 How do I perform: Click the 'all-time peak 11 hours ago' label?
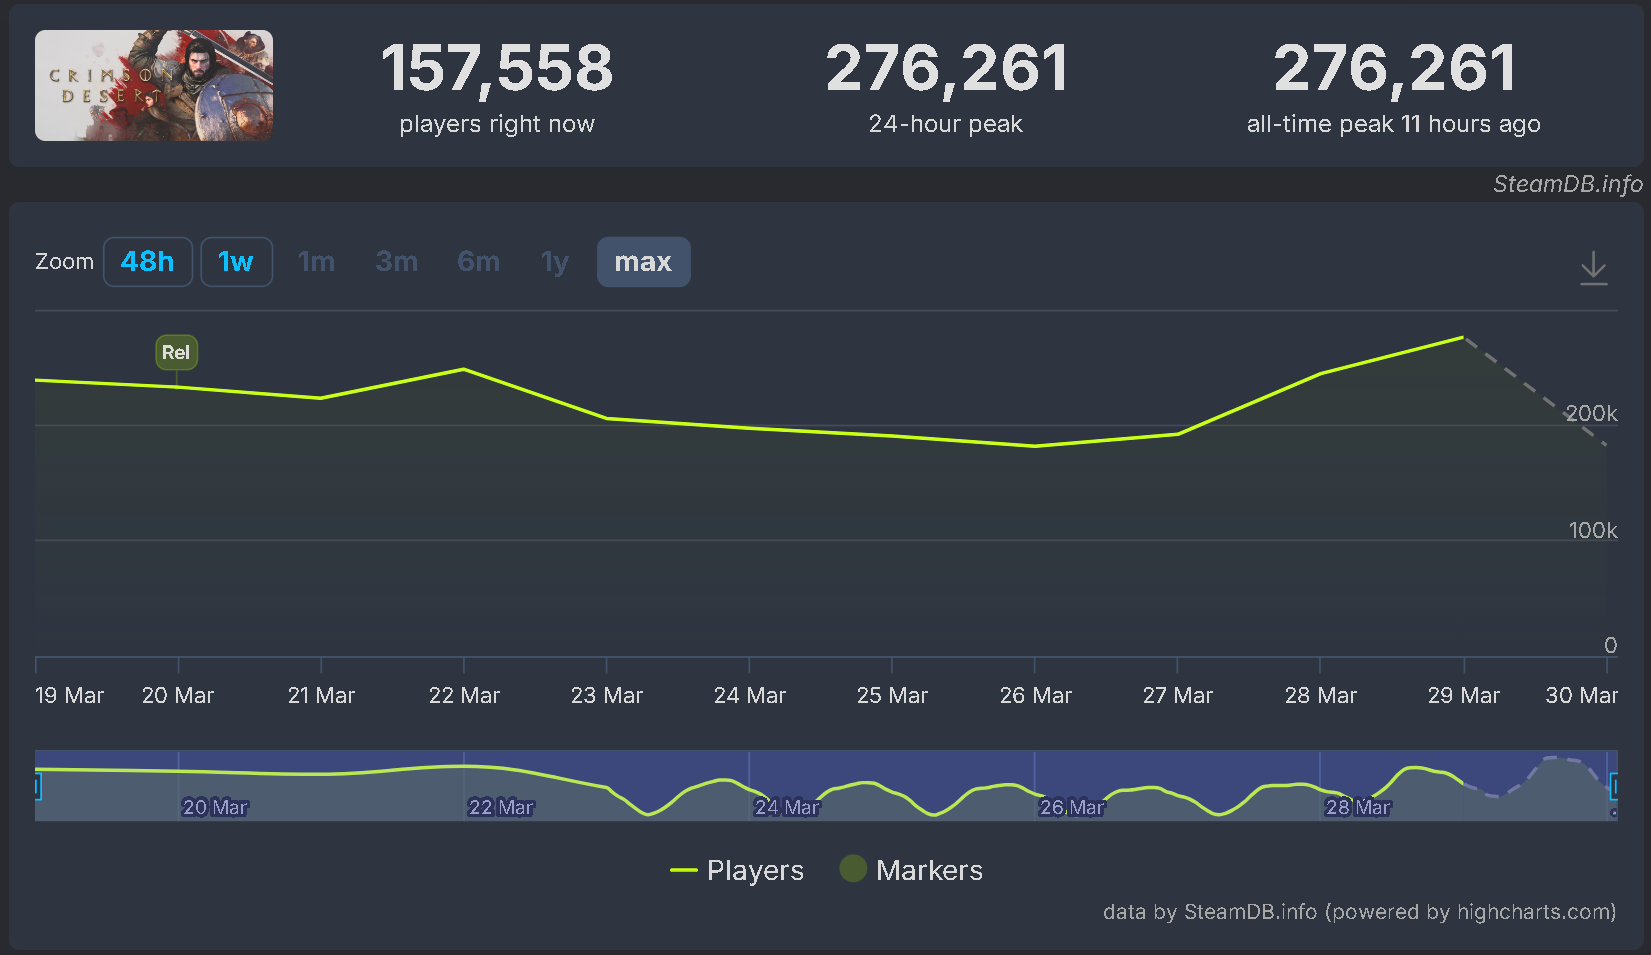pyautogui.click(x=1393, y=124)
